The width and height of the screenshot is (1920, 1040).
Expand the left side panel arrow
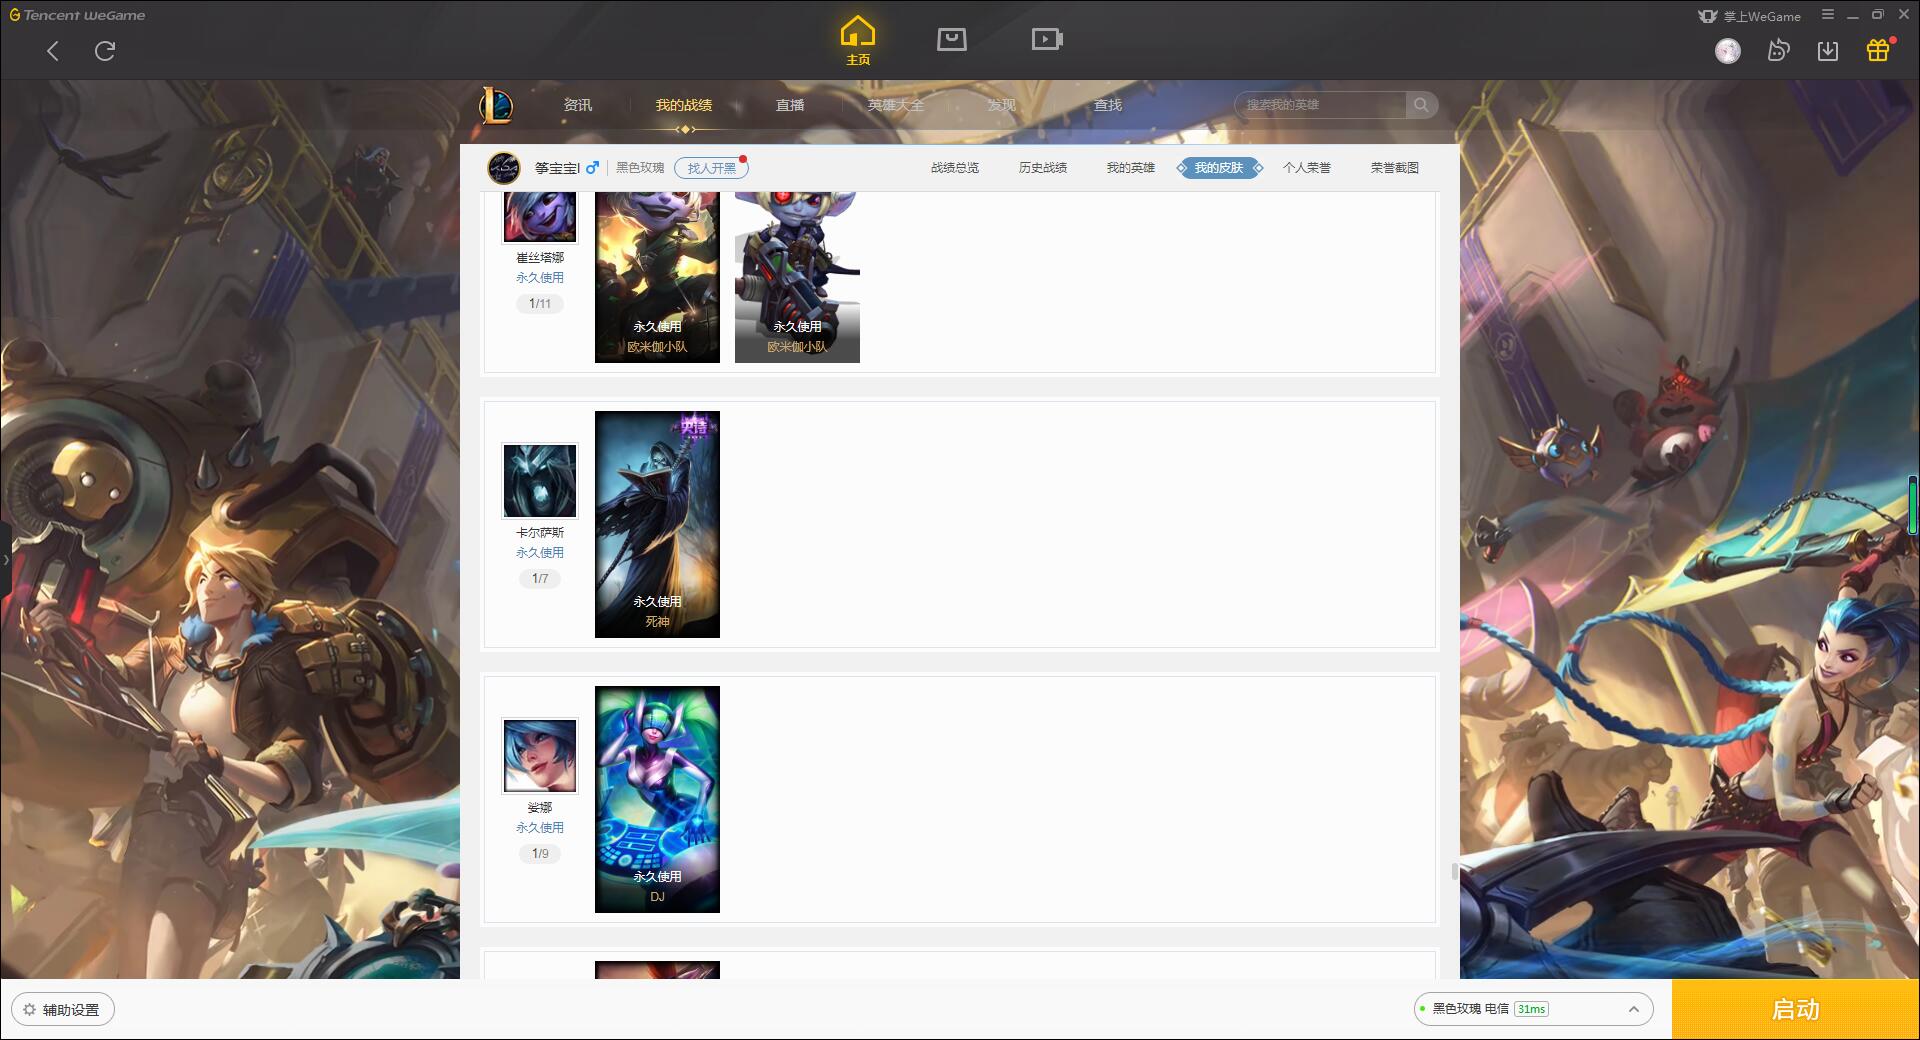point(5,560)
